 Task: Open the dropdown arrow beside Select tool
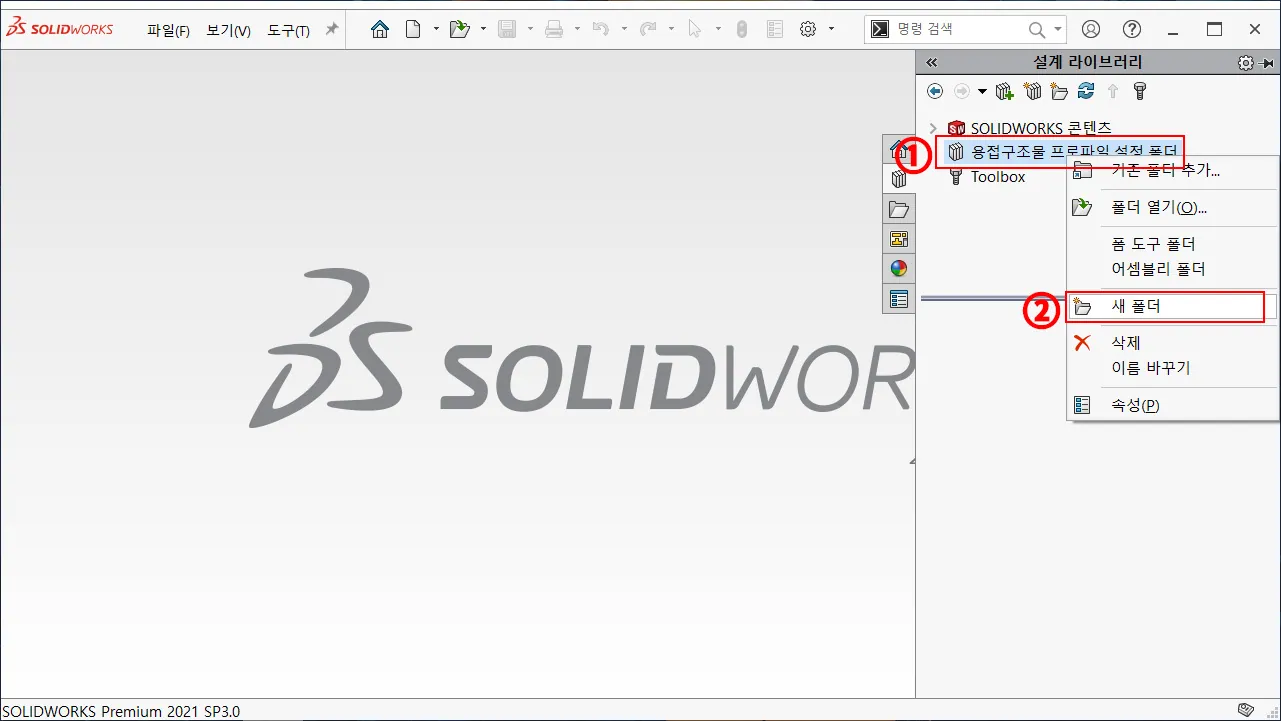(x=718, y=30)
